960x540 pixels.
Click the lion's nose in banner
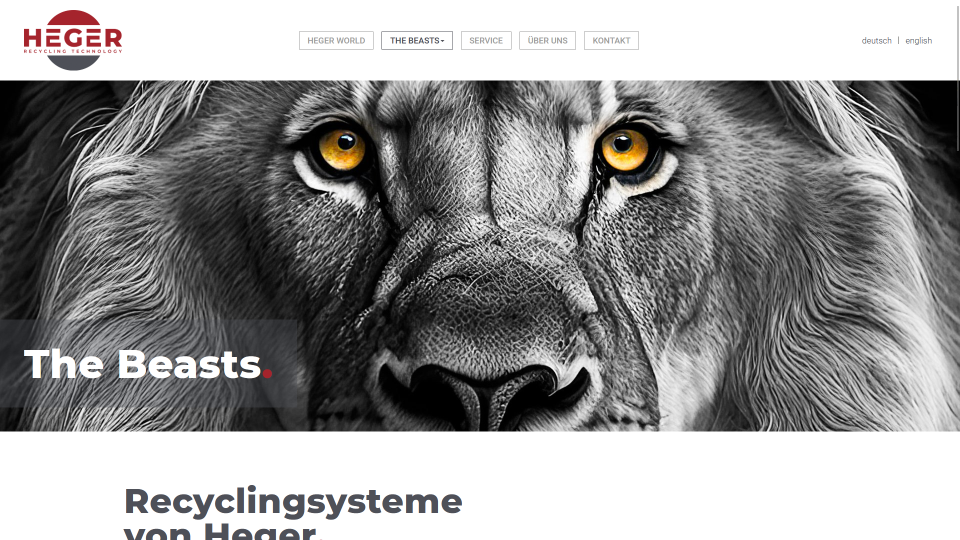point(484,392)
